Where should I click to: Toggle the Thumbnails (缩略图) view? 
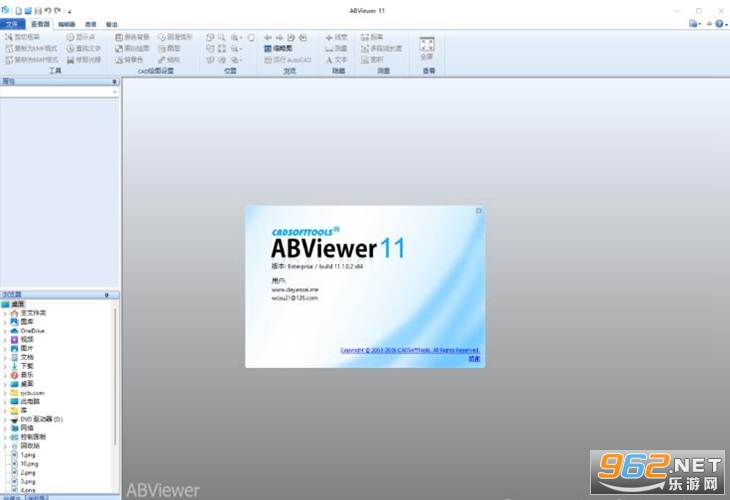(x=278, y=48)
